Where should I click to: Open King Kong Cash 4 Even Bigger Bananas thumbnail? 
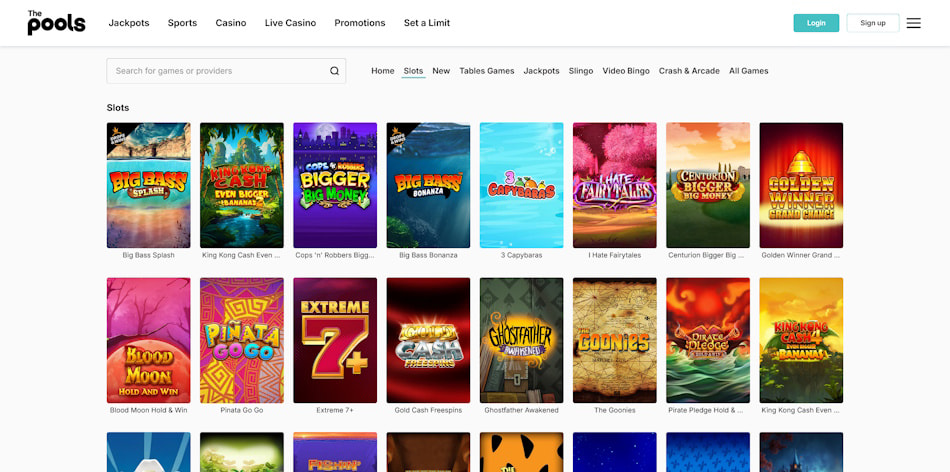pos(801,341)
